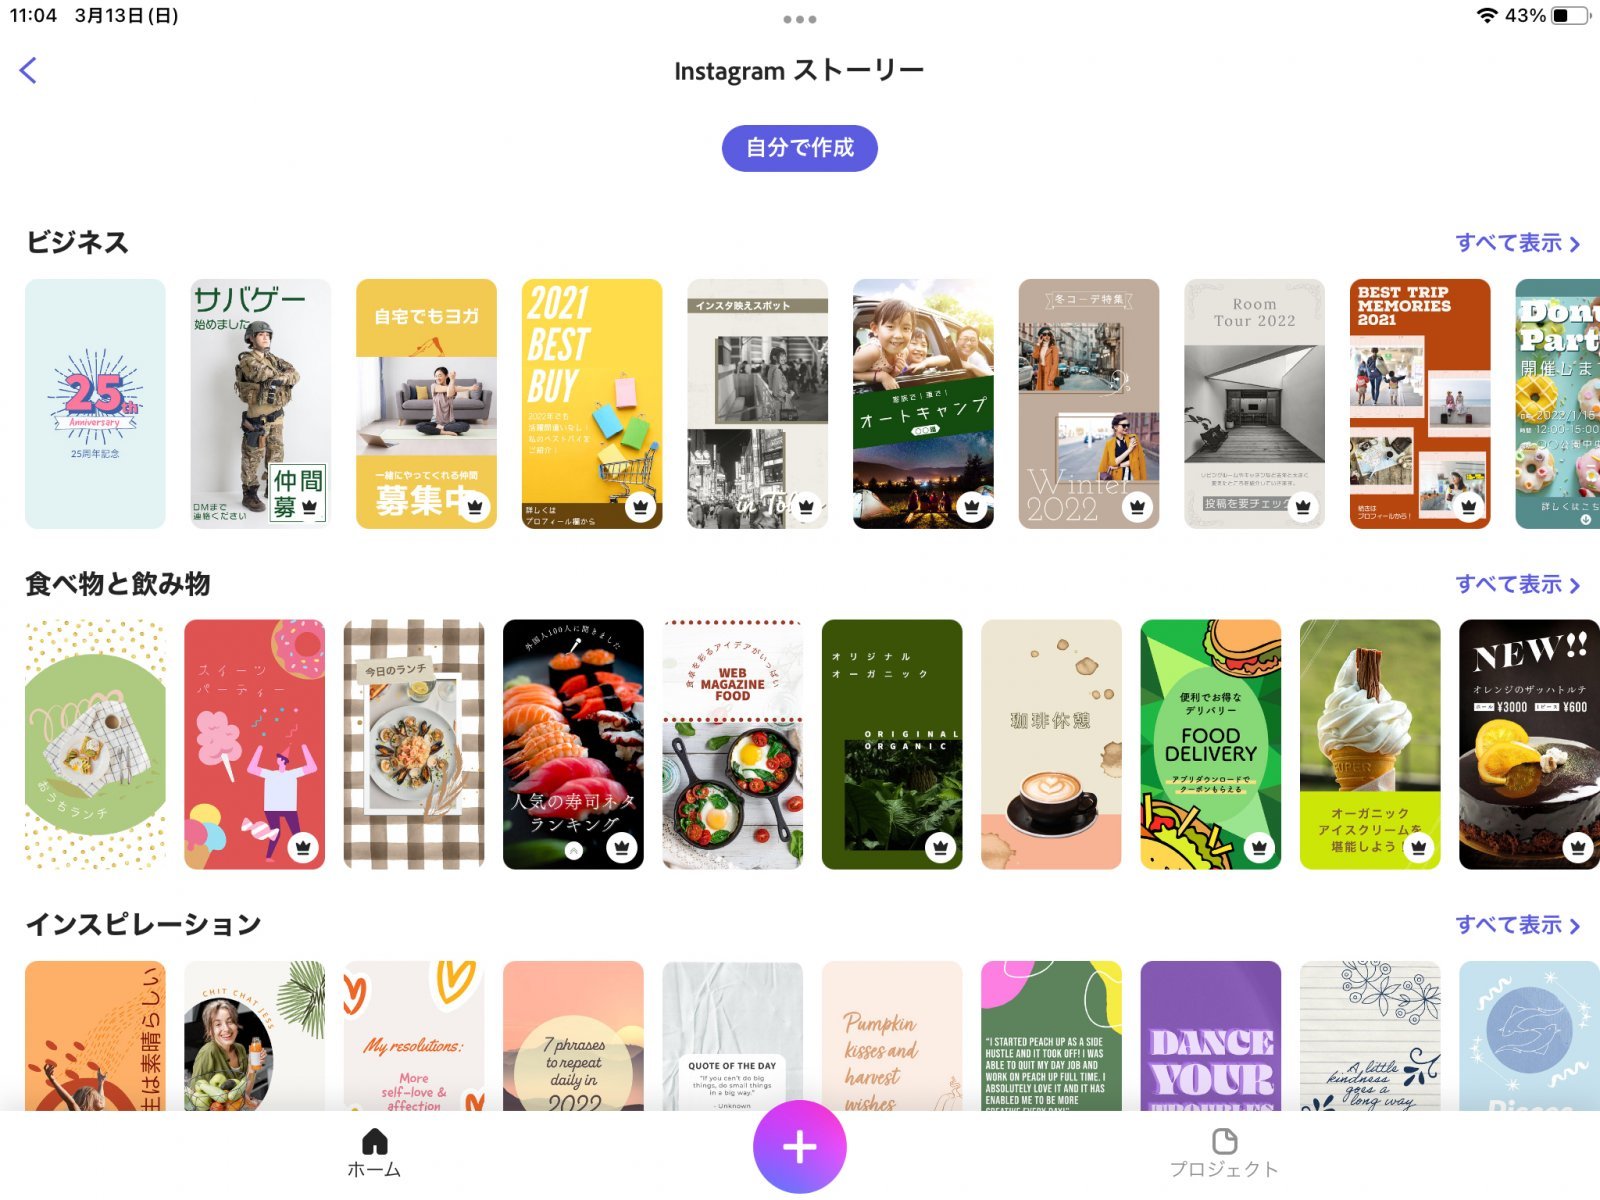1600x1200 pixels.
Task: Tap the three-dot multitasking indicator
Action: pyautogui.click(x=800, y=19)
